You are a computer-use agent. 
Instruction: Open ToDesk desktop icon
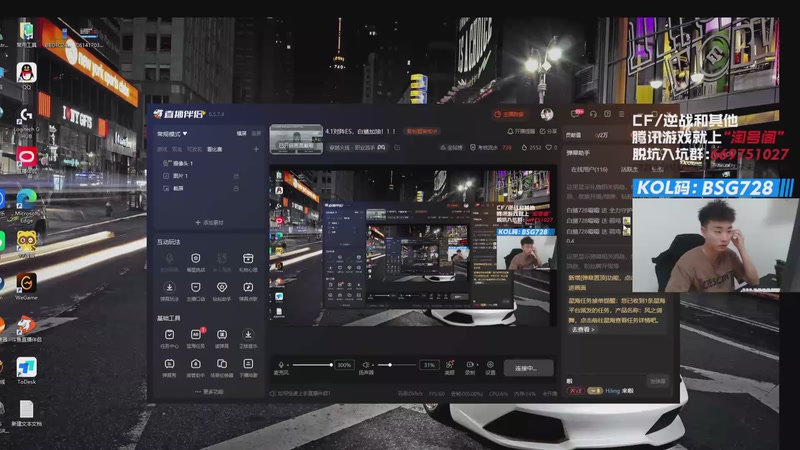(26, 371)
